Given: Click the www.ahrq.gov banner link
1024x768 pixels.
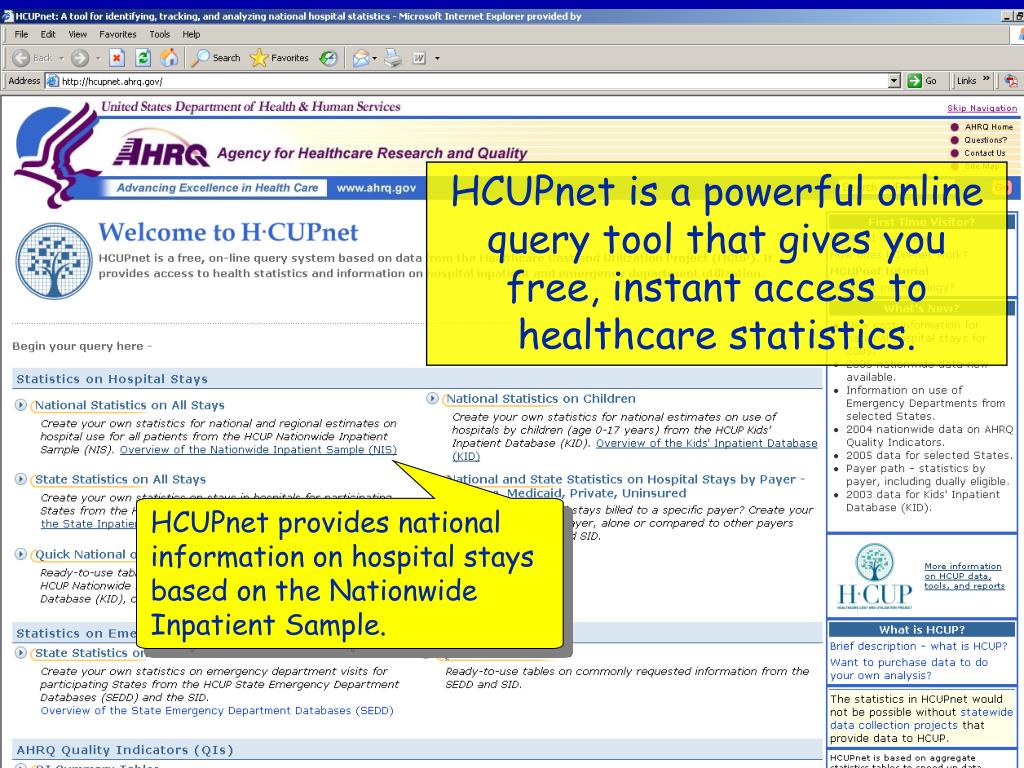Looking at the screenshot, I should (376, 188).
